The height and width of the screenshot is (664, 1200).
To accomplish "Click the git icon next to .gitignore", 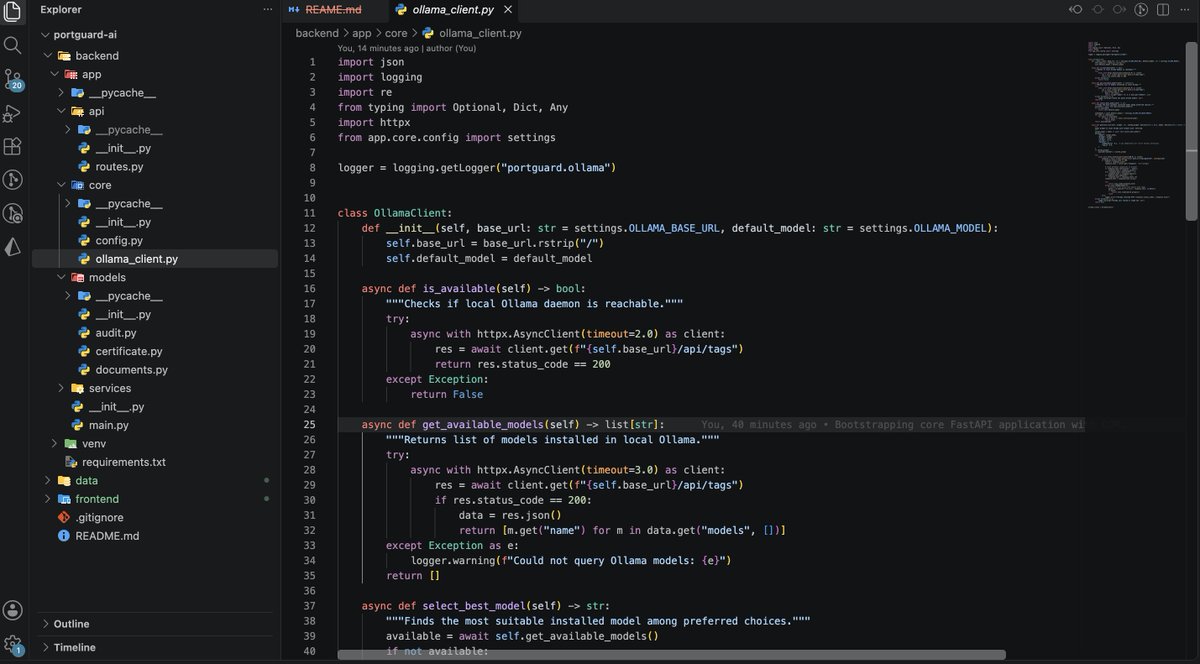I will pos(64,517).
